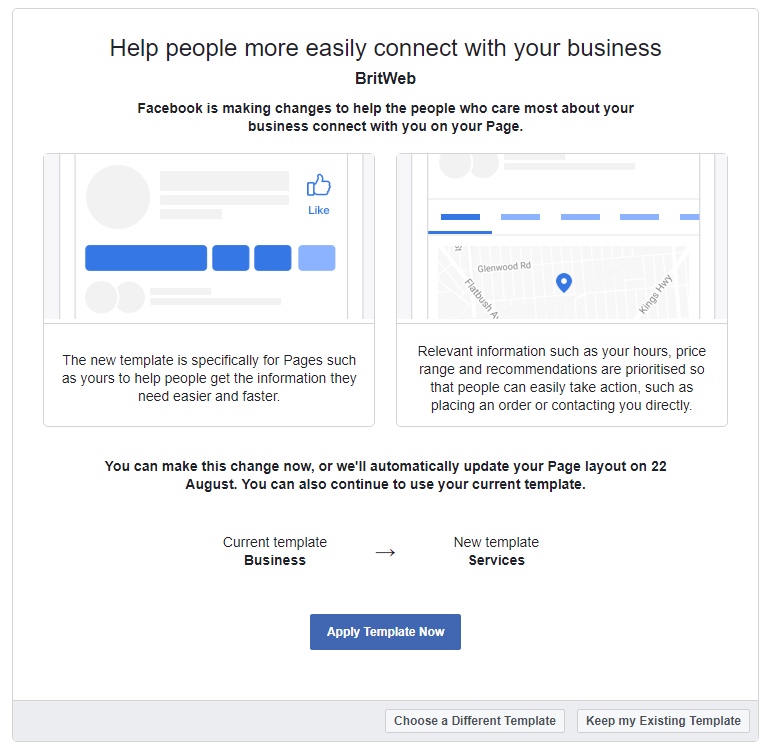Click the Flatbush Ave map label
771x751 pixels.
point(482,299)
